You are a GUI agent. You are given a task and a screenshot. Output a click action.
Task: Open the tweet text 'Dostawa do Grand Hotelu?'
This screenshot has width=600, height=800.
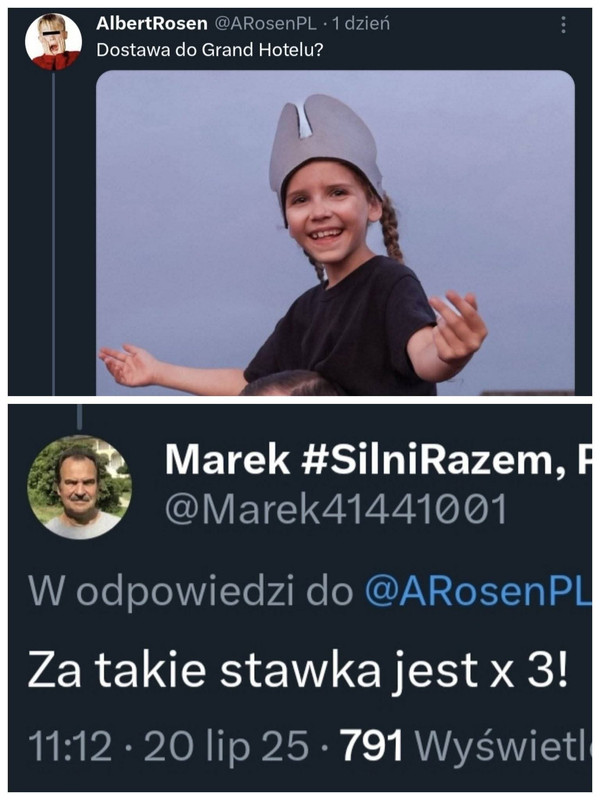click(x=210, y=50)
